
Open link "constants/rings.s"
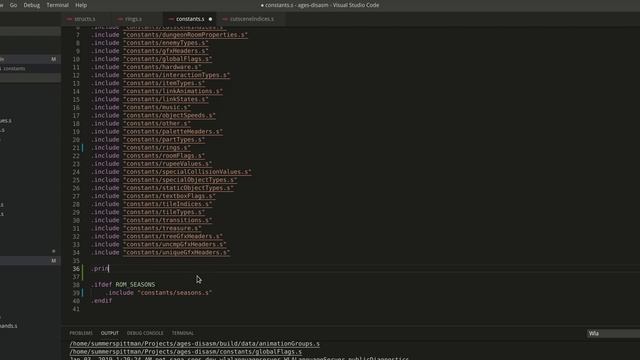point(157,148)
